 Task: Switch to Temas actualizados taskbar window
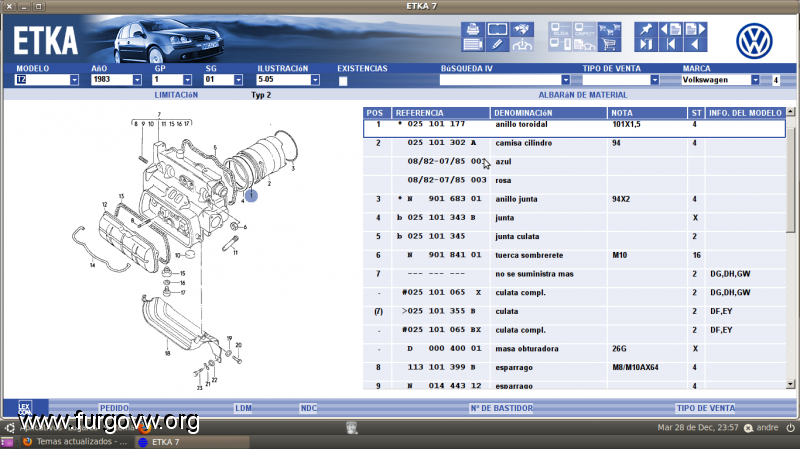pos(76,442)
